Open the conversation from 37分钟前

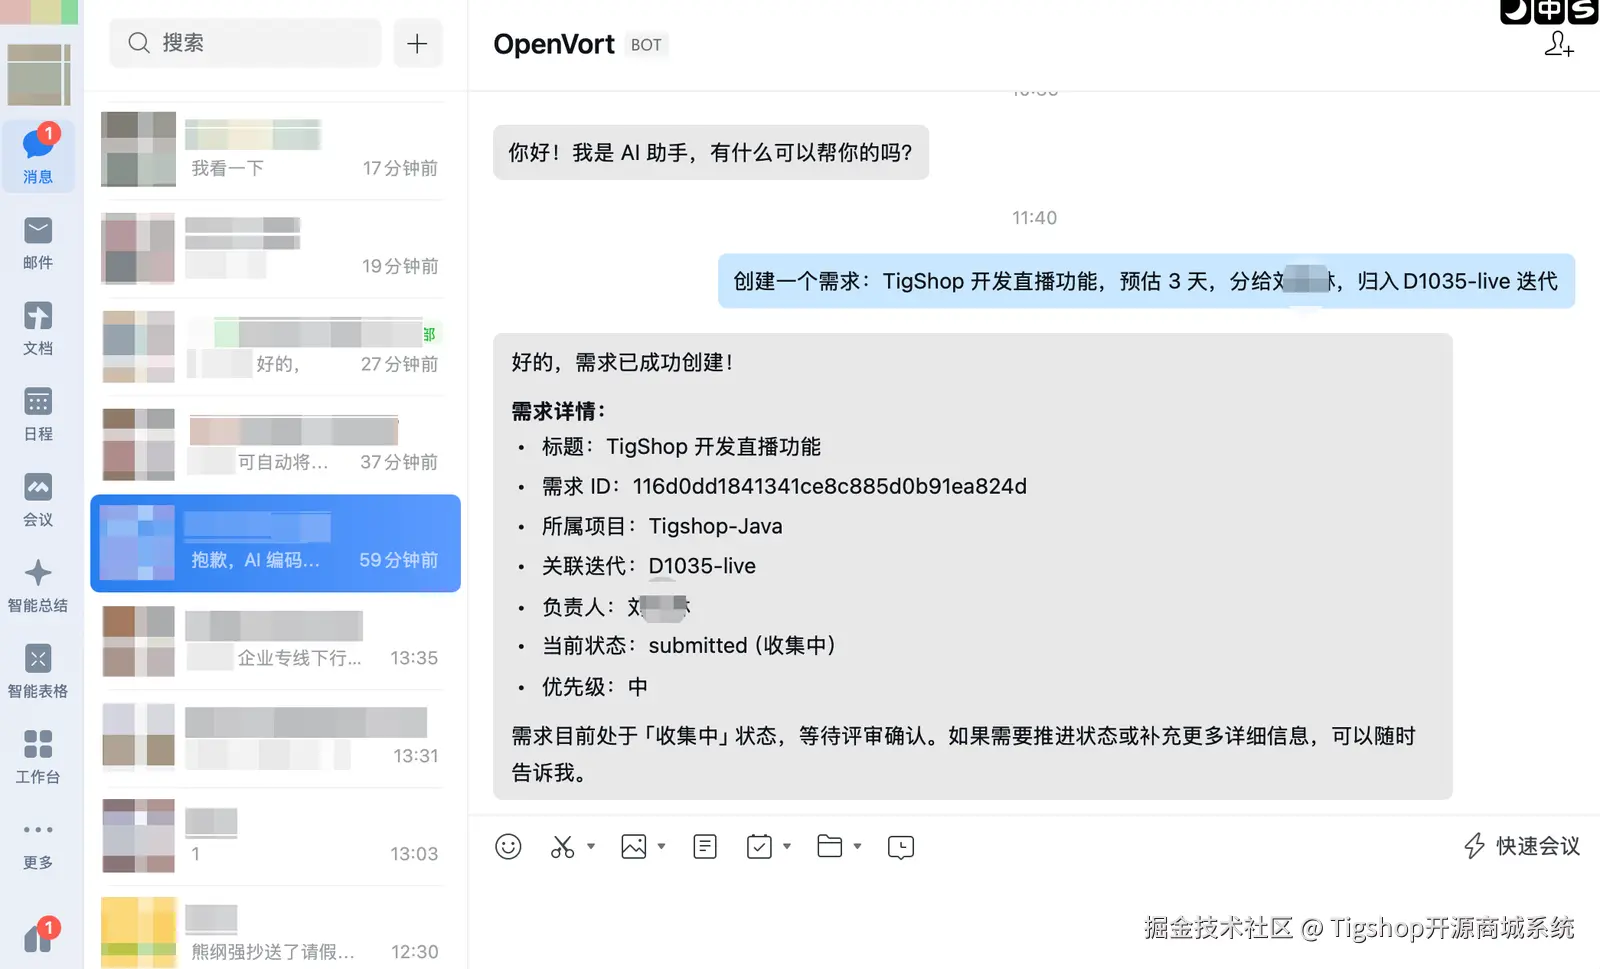(275, 444)
